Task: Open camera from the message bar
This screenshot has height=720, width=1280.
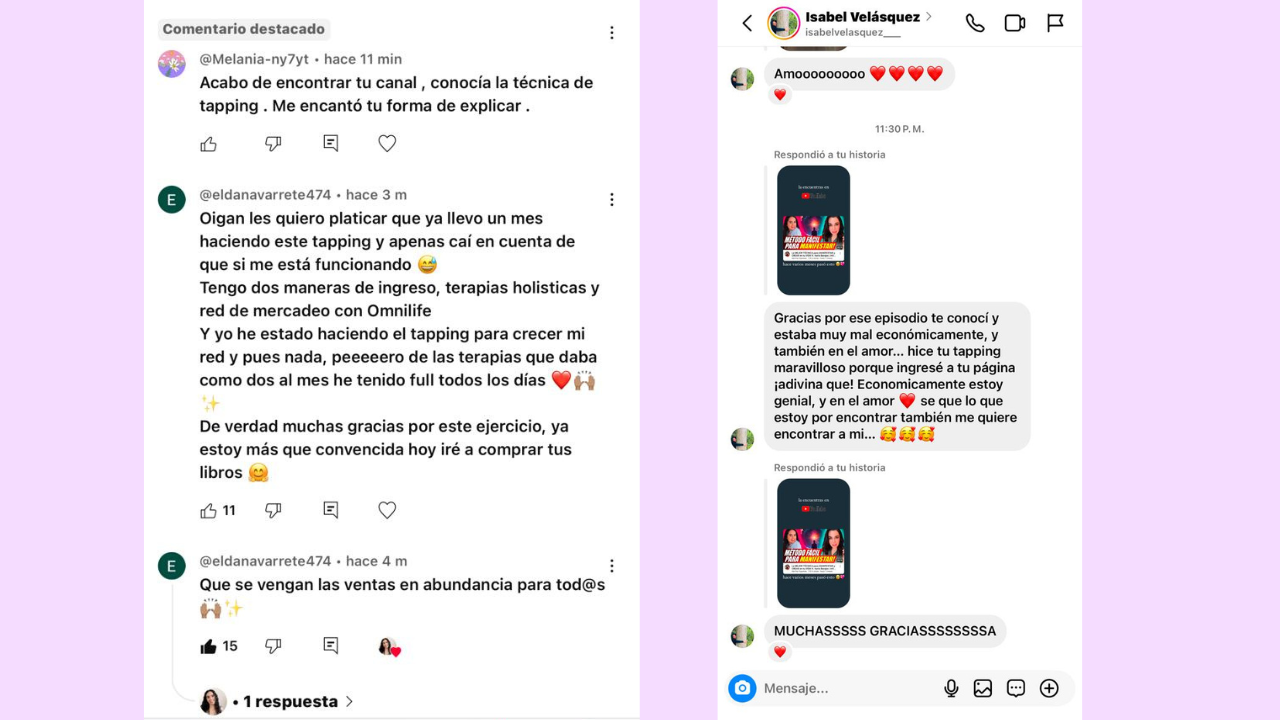Action: [742, 688]
